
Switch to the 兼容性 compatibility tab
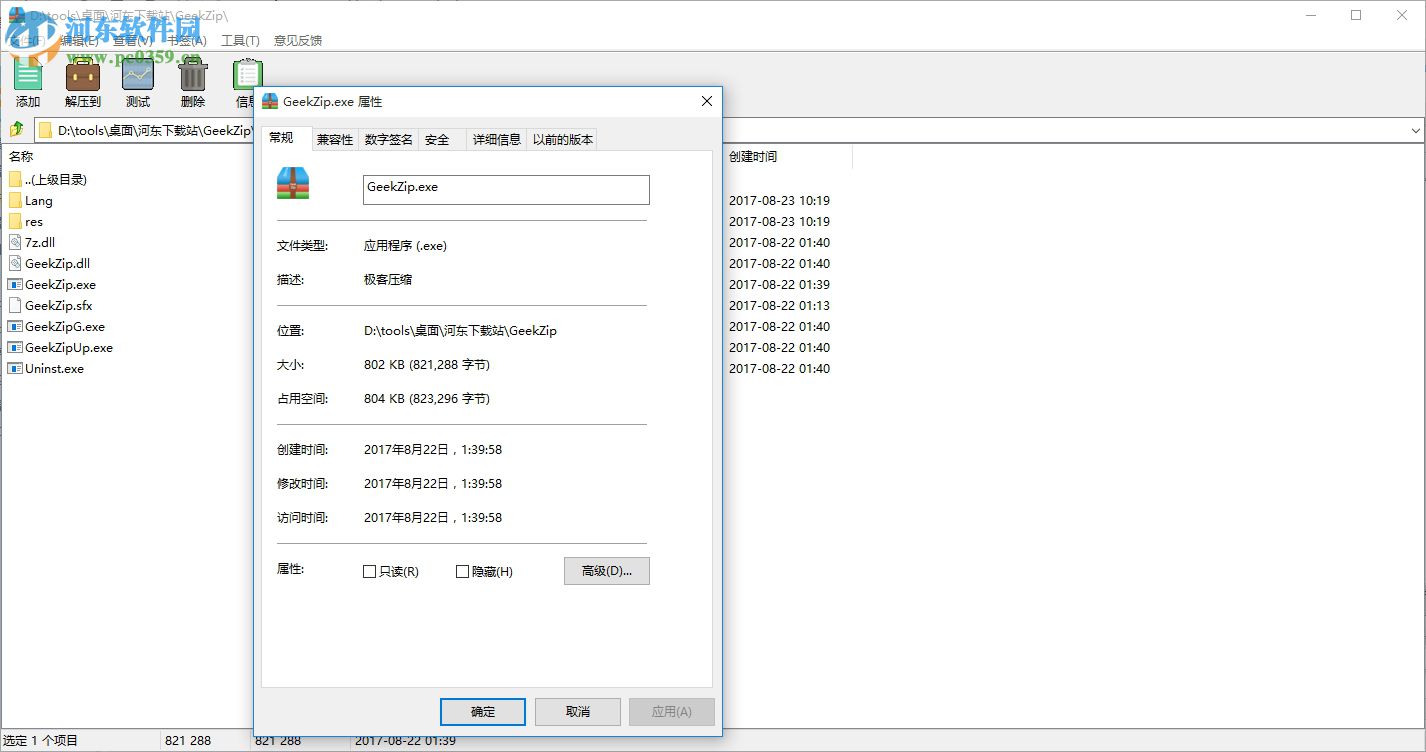tap(335, 139)
